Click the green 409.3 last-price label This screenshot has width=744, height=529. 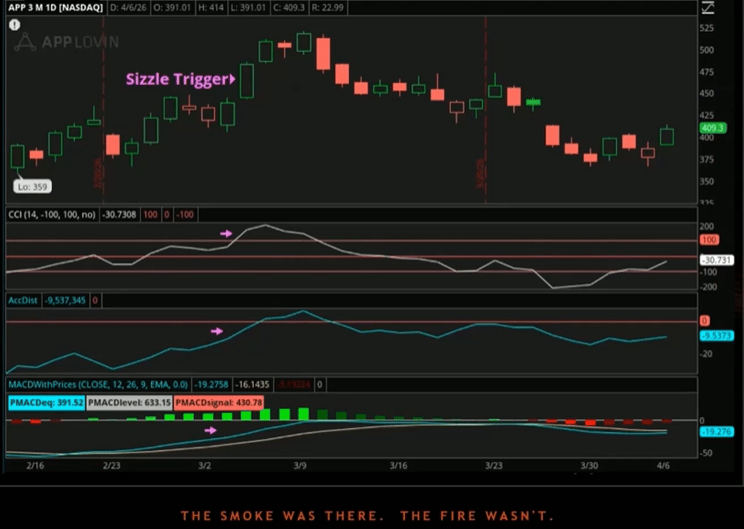(713, 128)
